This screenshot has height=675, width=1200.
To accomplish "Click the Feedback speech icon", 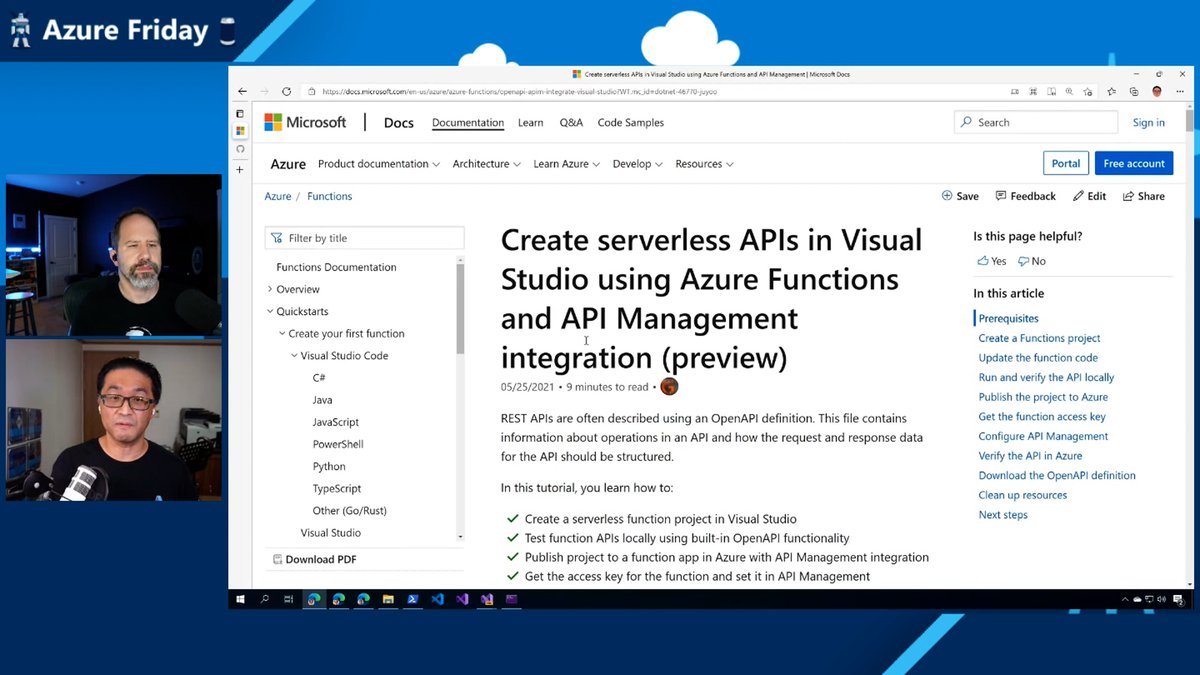I will click(x=1001, y=196).
